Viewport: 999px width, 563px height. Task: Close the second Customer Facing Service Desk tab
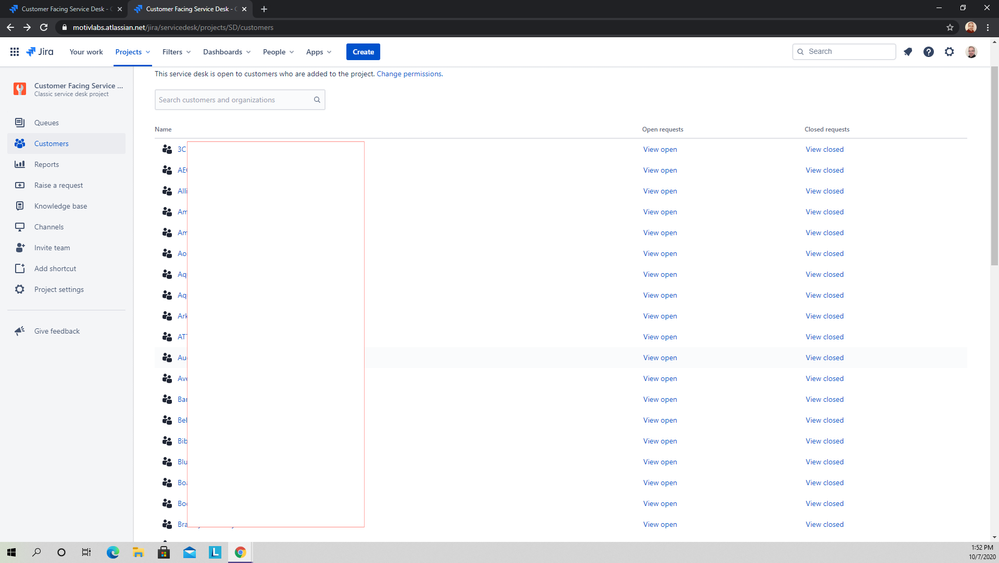(x=244, y=9)
